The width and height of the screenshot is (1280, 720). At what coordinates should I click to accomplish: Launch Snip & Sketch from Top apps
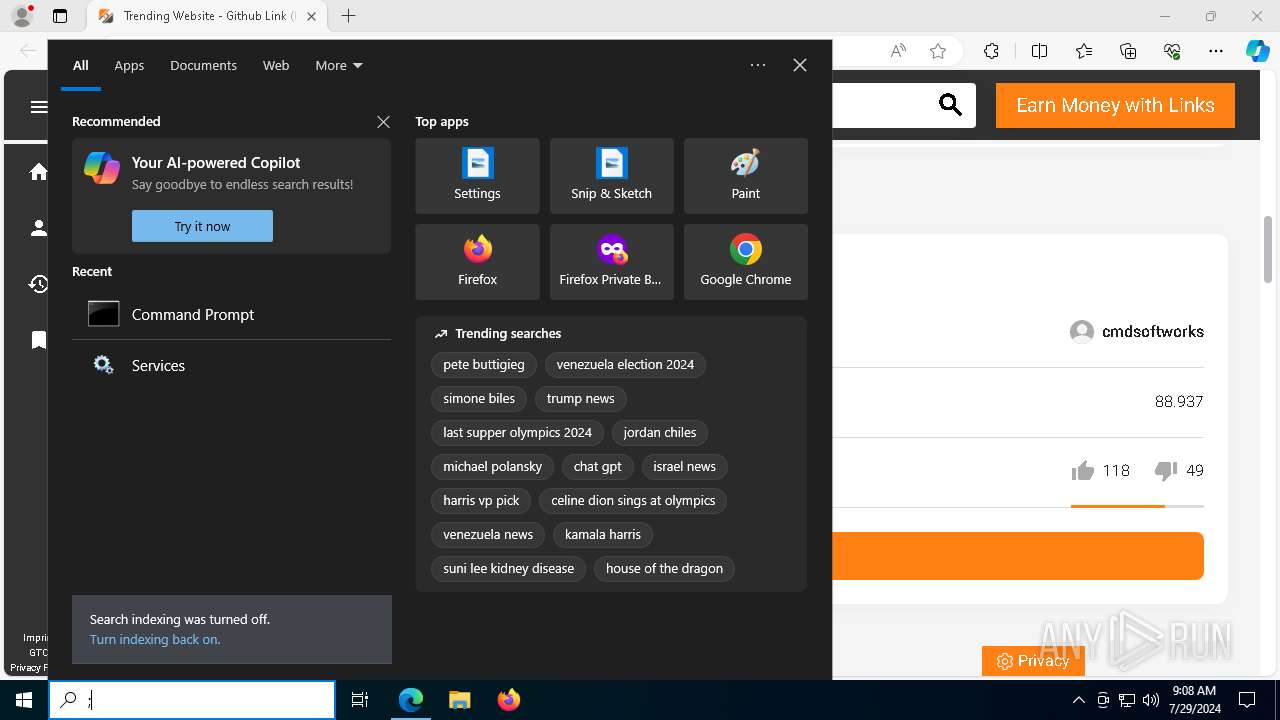pos(611,176)
